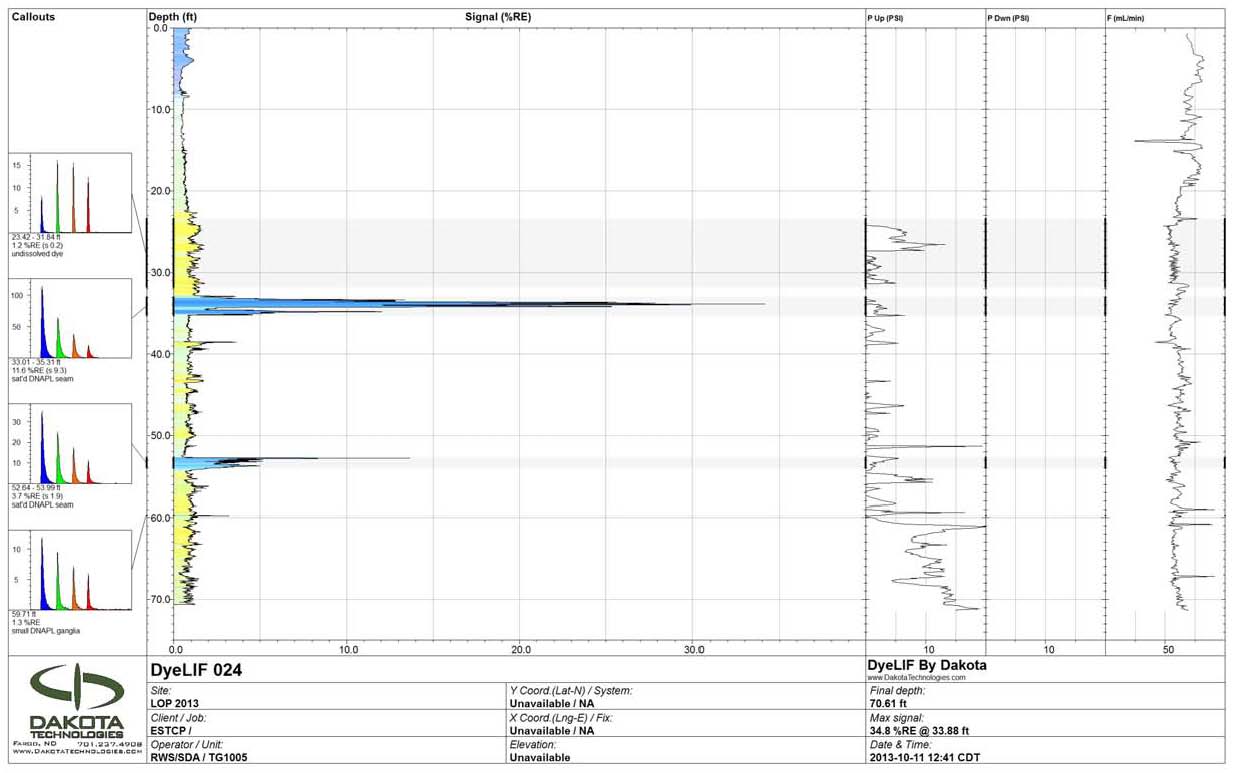Select the small DNAPL ganglia callout thumbnail

pyautogui.click(x=71, y=570)
